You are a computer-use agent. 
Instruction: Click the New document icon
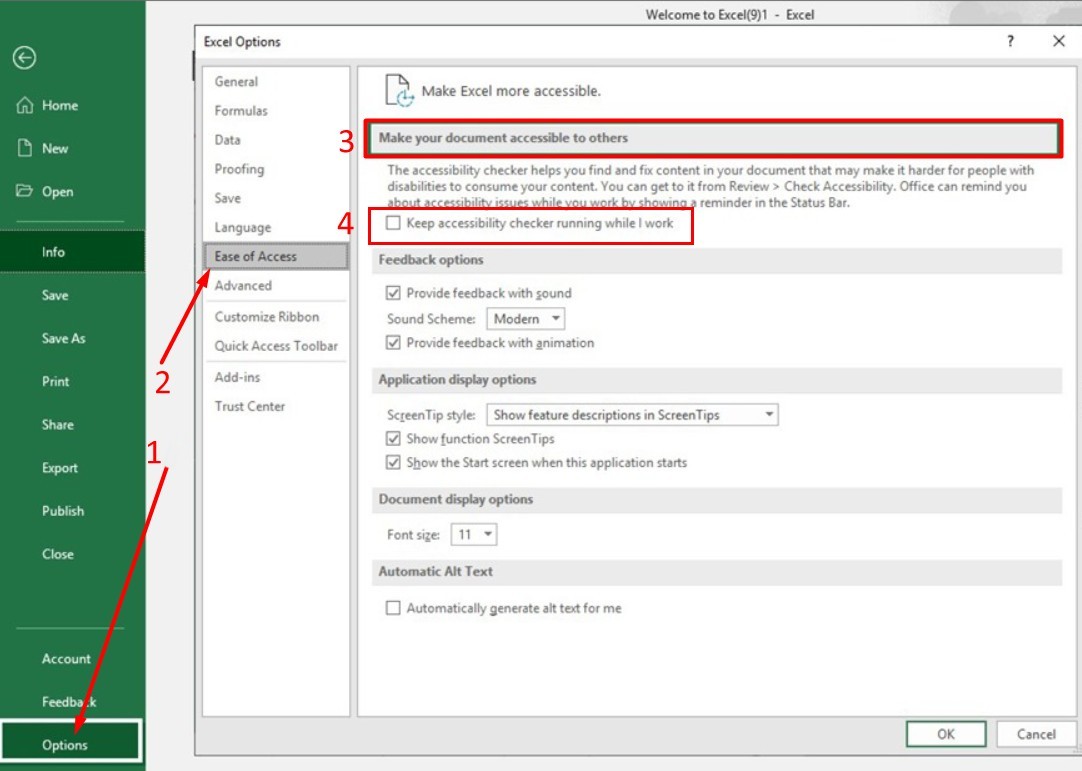(25, 148)
